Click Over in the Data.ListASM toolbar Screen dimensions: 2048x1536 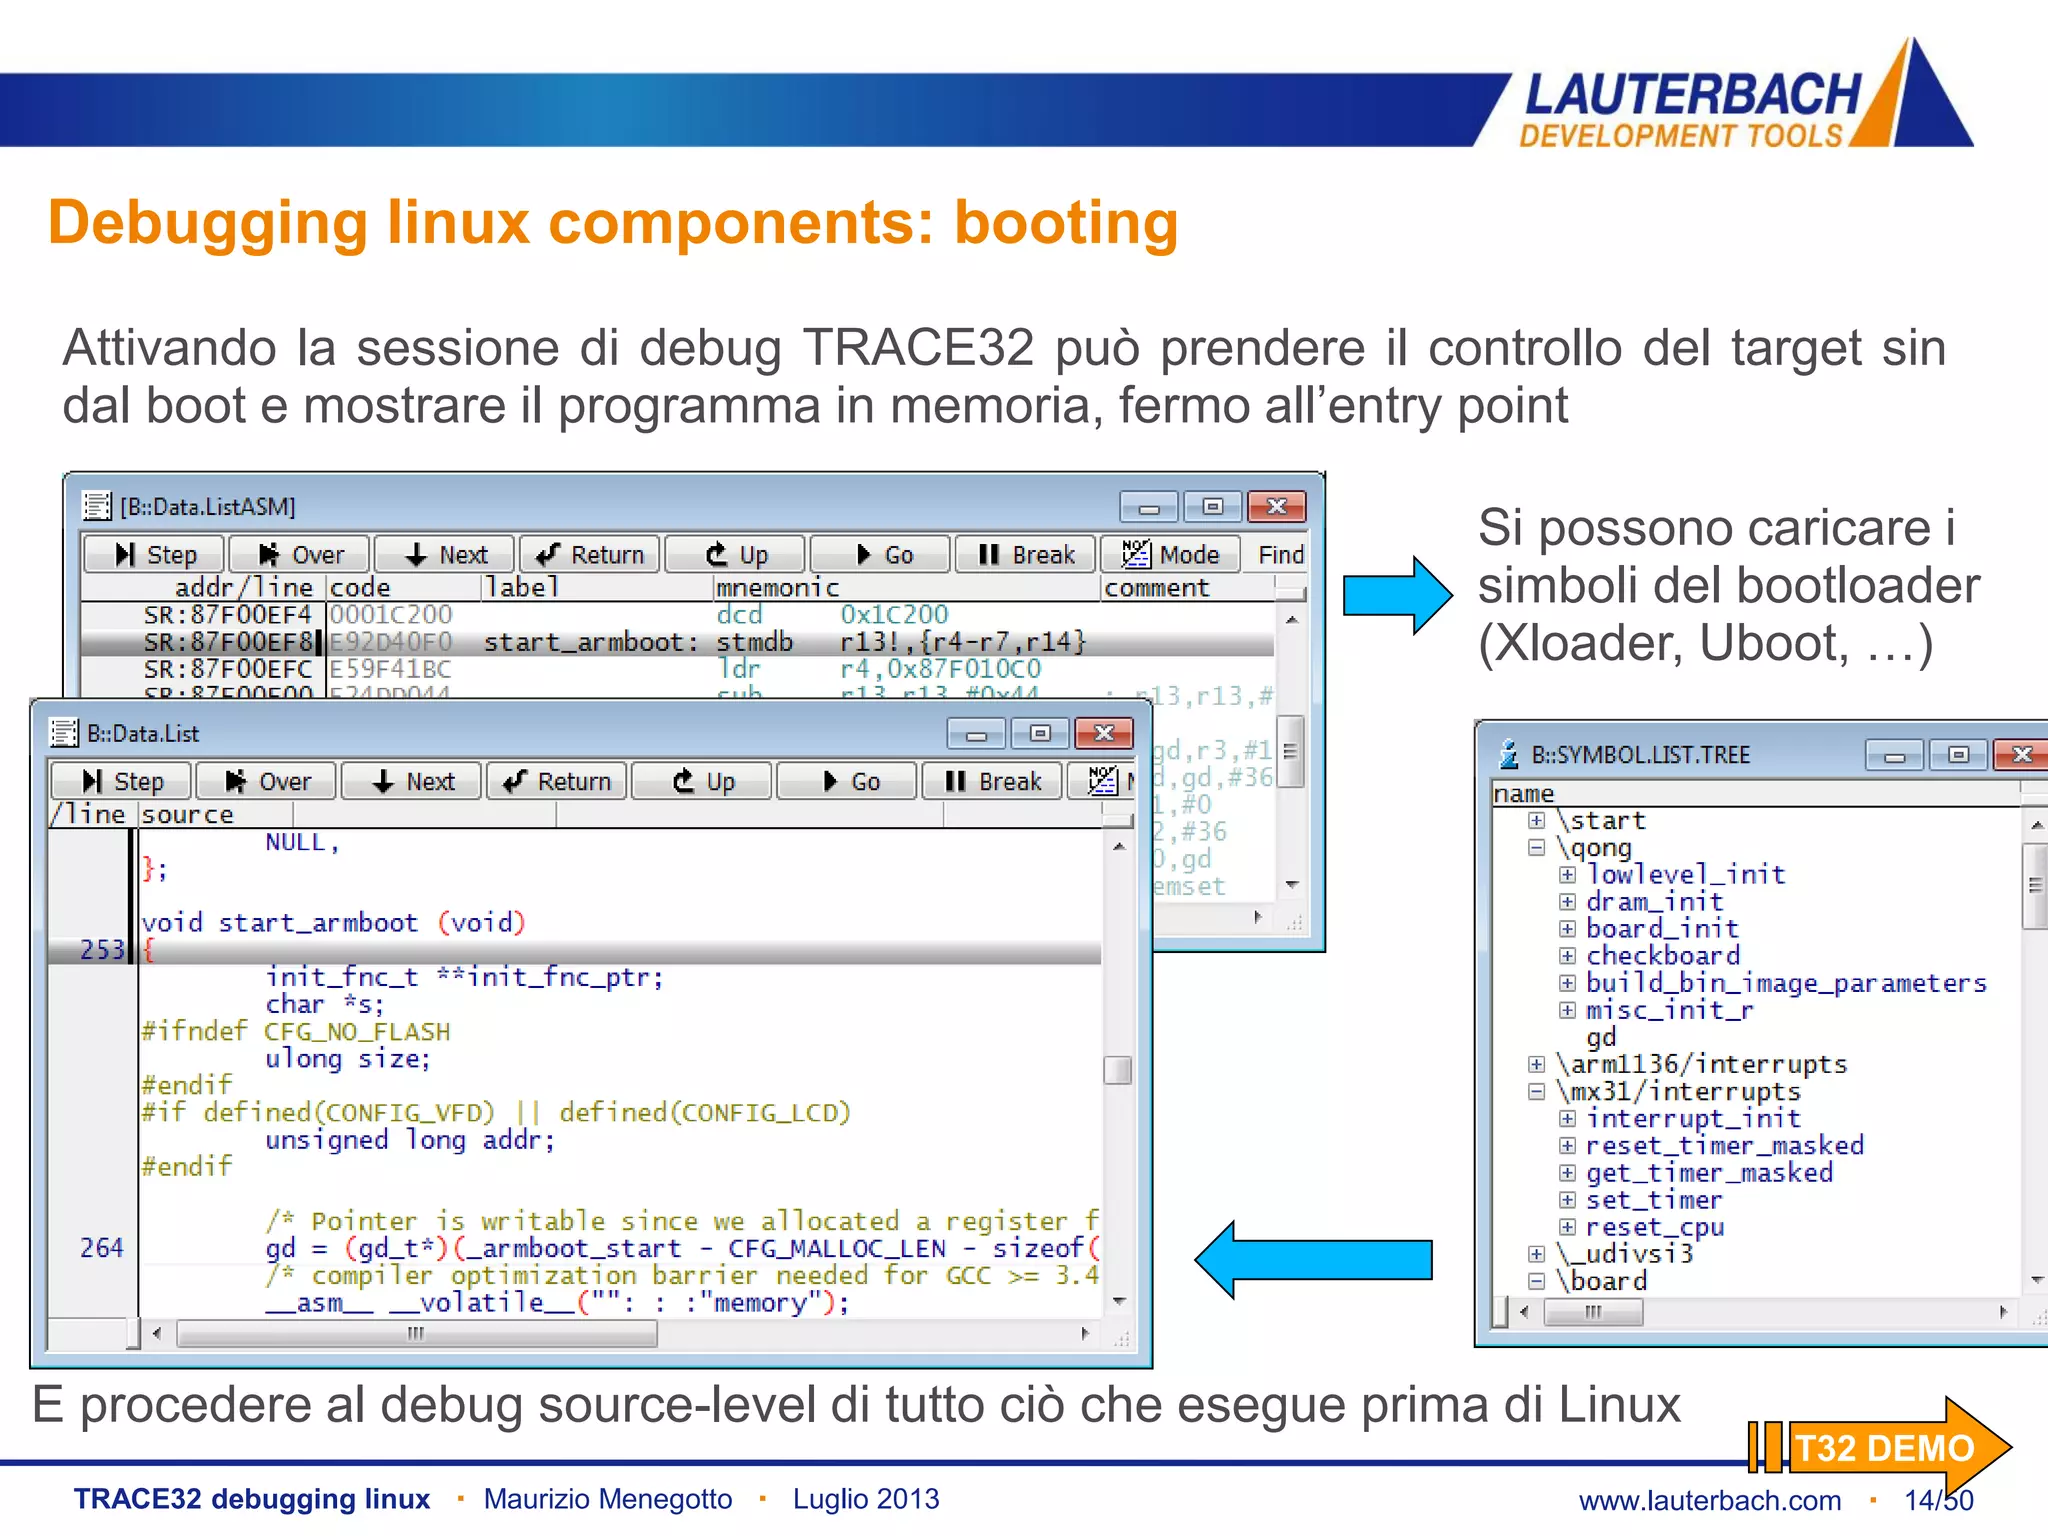tap(299, 554)
